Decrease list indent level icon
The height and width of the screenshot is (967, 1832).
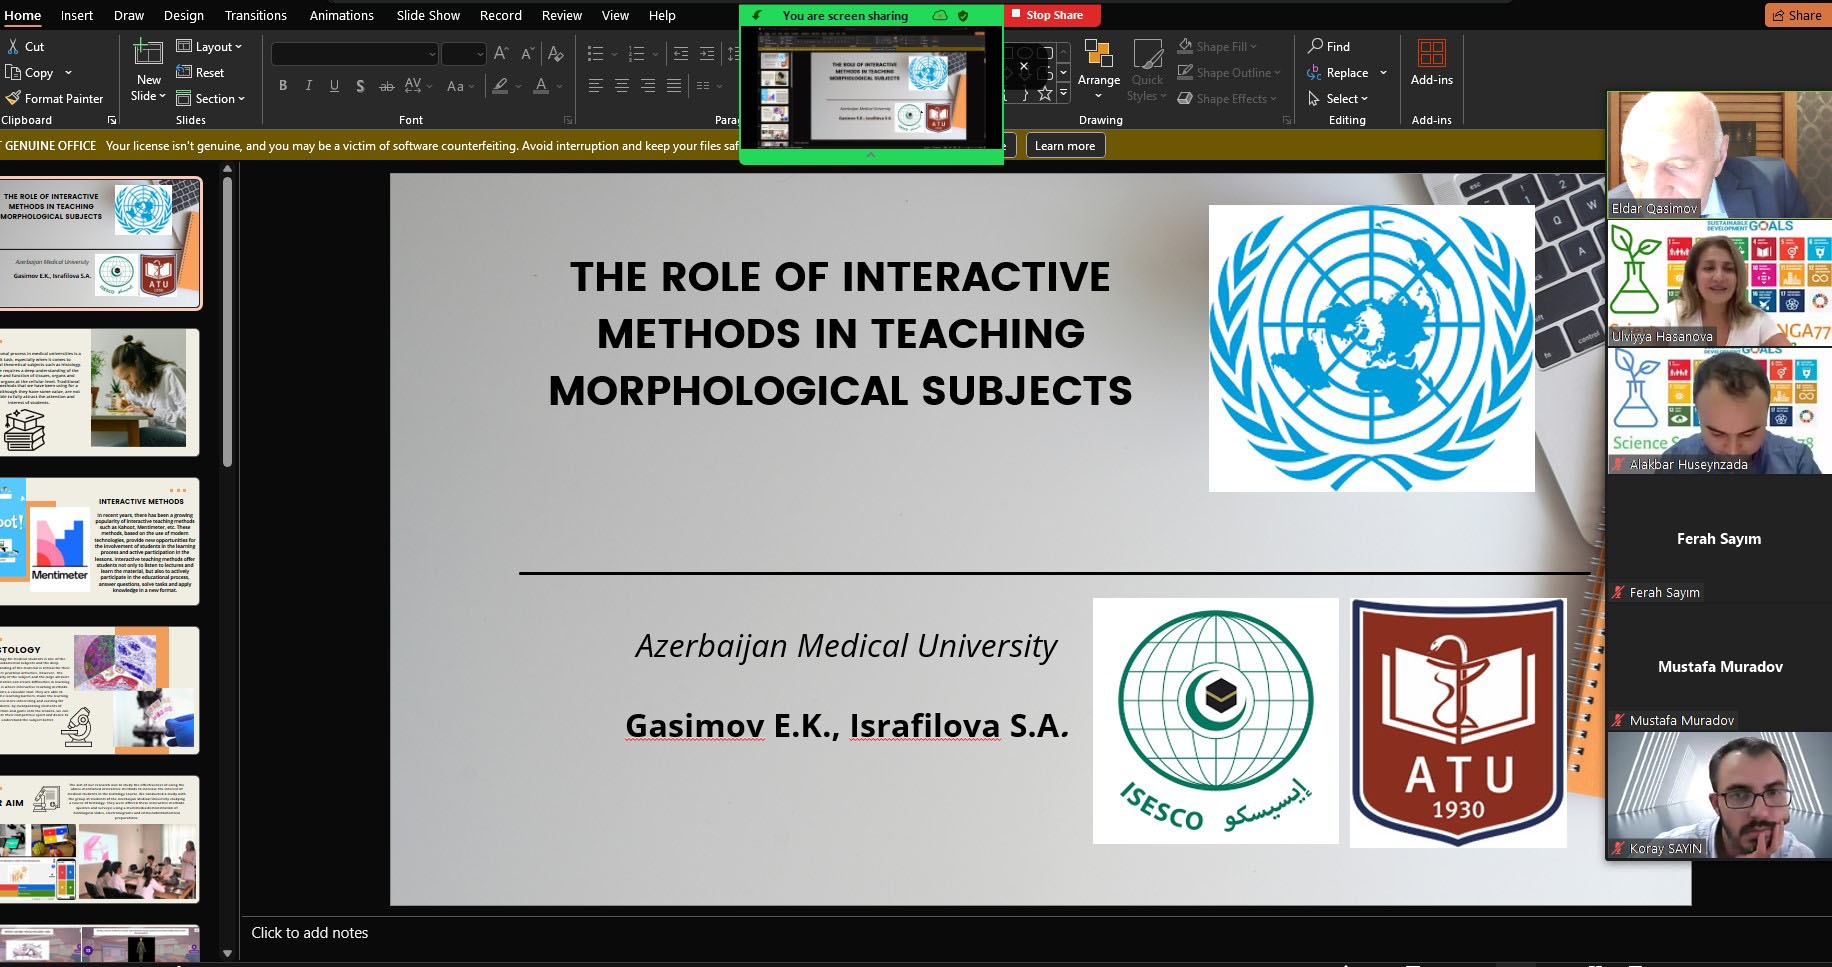pyautogui.click(x=681, y=54)
